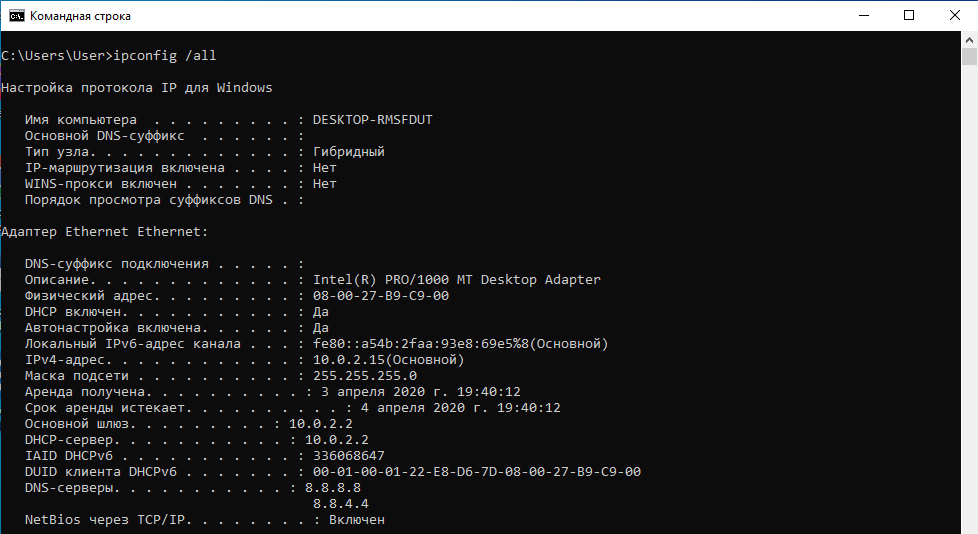Click the Intel(R) PRO/1000 MT adapter description
Image resolution: width=978 pixels, height=534 pixels.
click(x=456, y=280)
